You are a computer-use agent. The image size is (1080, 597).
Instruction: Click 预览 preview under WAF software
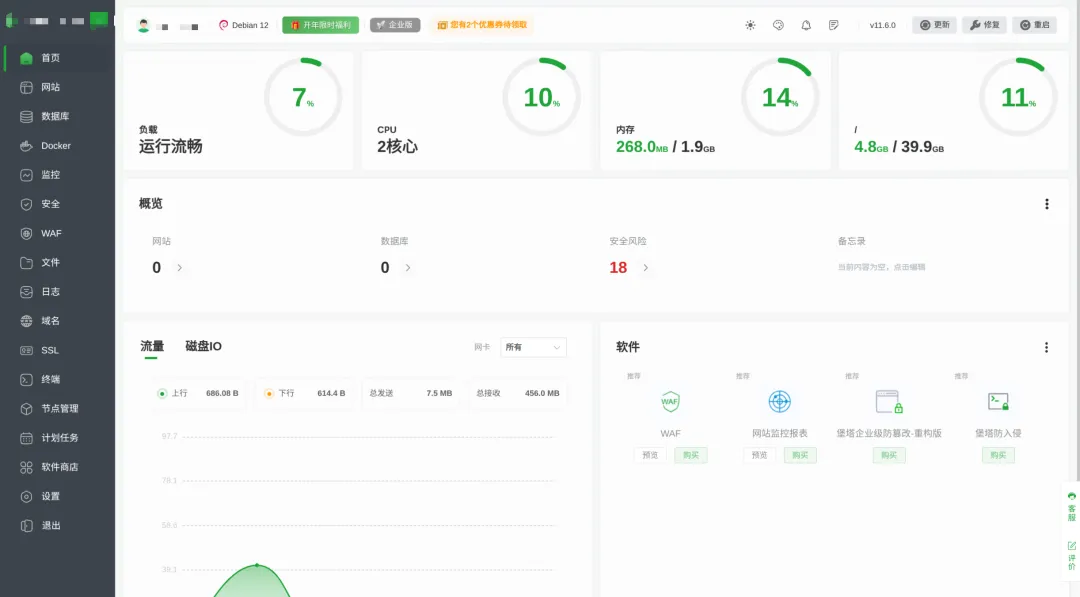650,455
